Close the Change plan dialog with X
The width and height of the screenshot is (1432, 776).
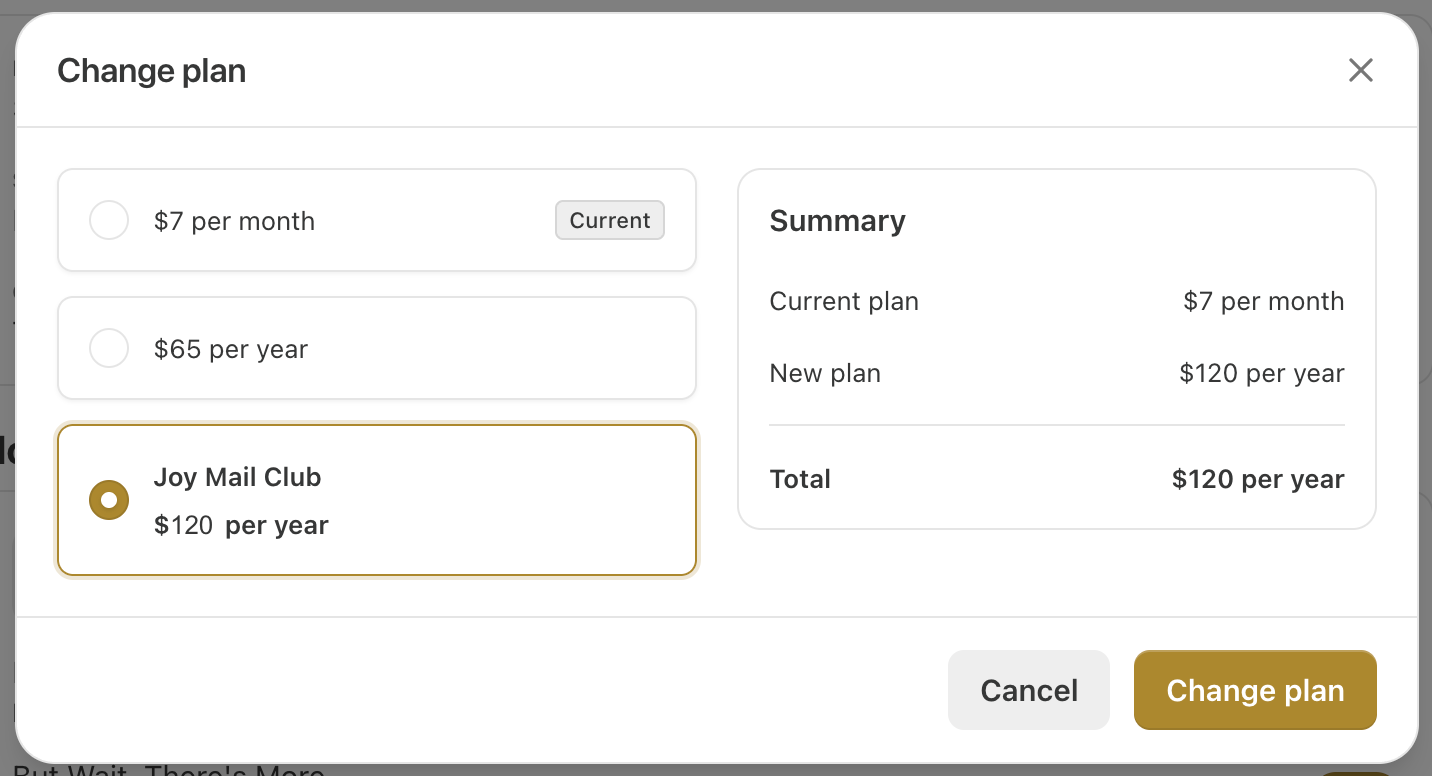(x=1360, y=70)
